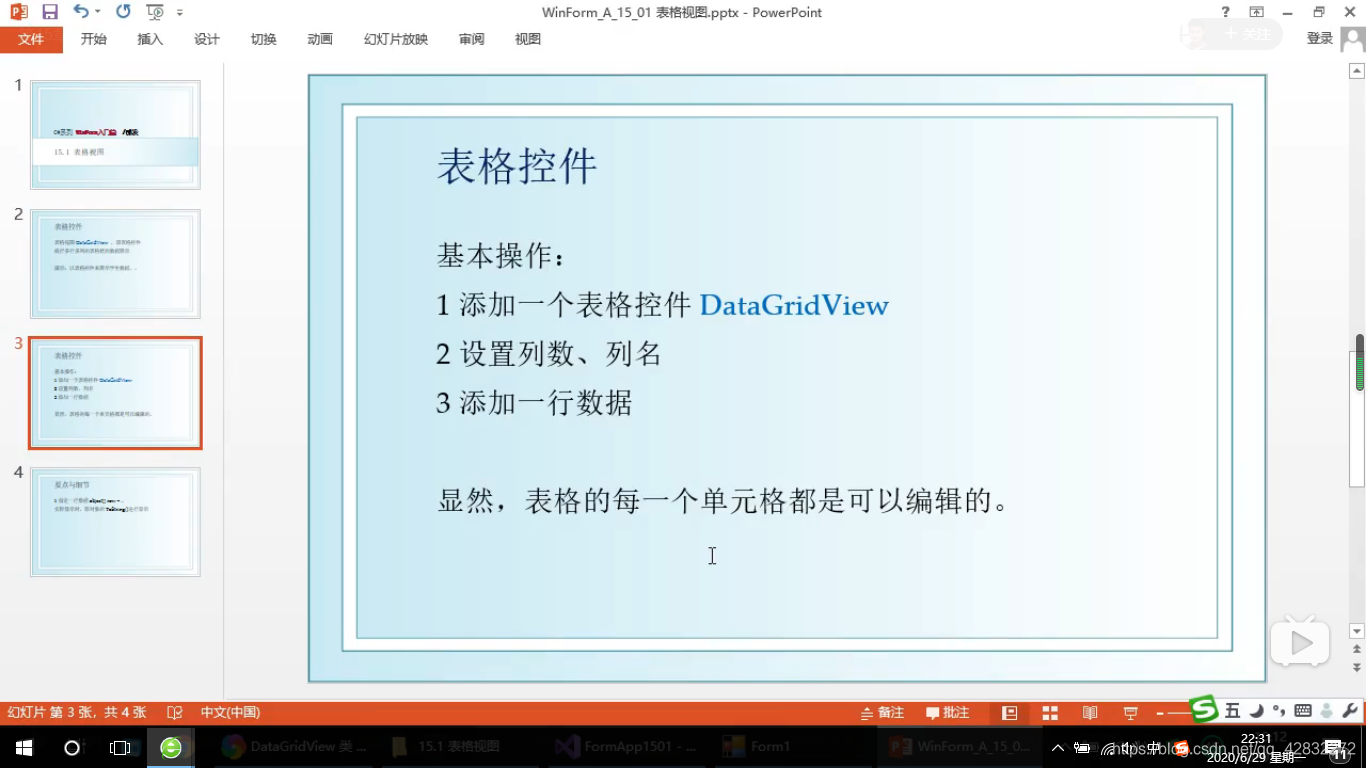Switch to the 插入 ribbon tab
Viewport: 1366px width, 768px height.
[x=150, y=39]
